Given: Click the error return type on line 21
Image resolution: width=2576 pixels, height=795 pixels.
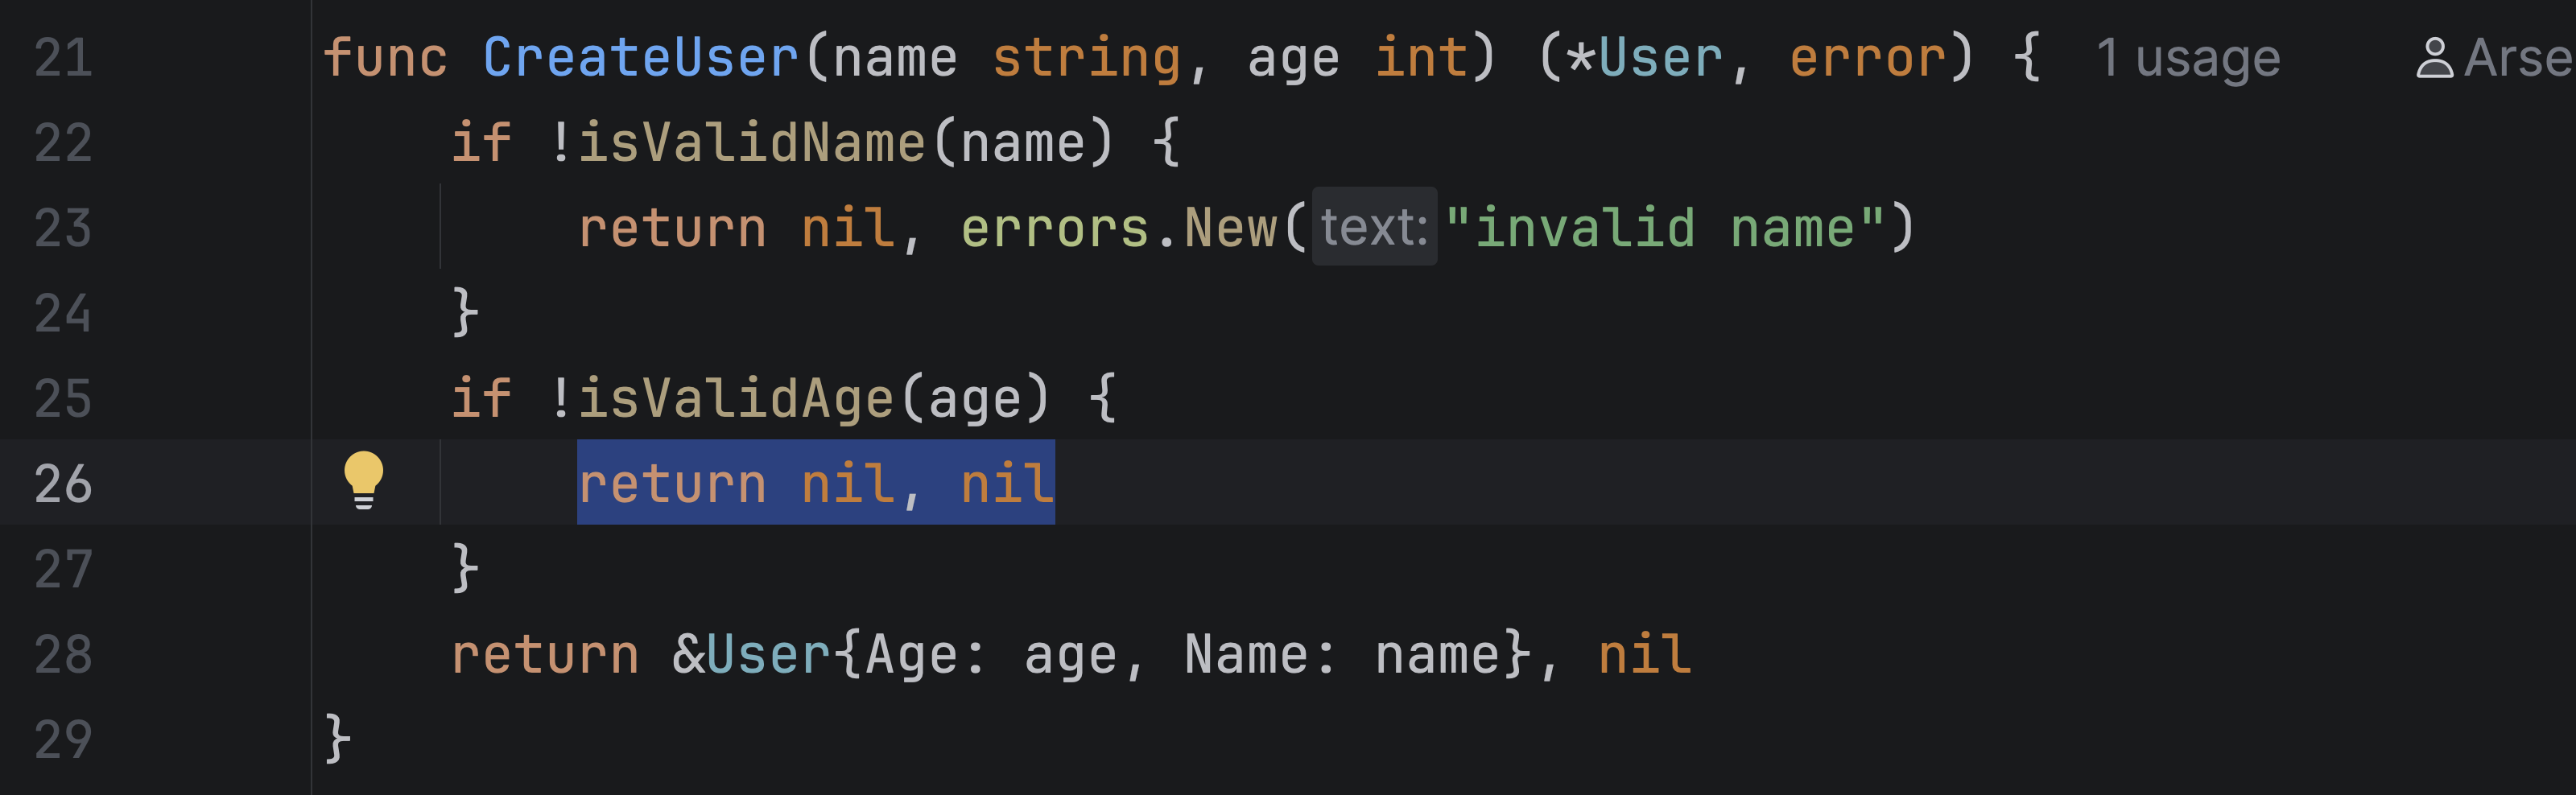Looking at the screenshot, I should click(1868, 58).
